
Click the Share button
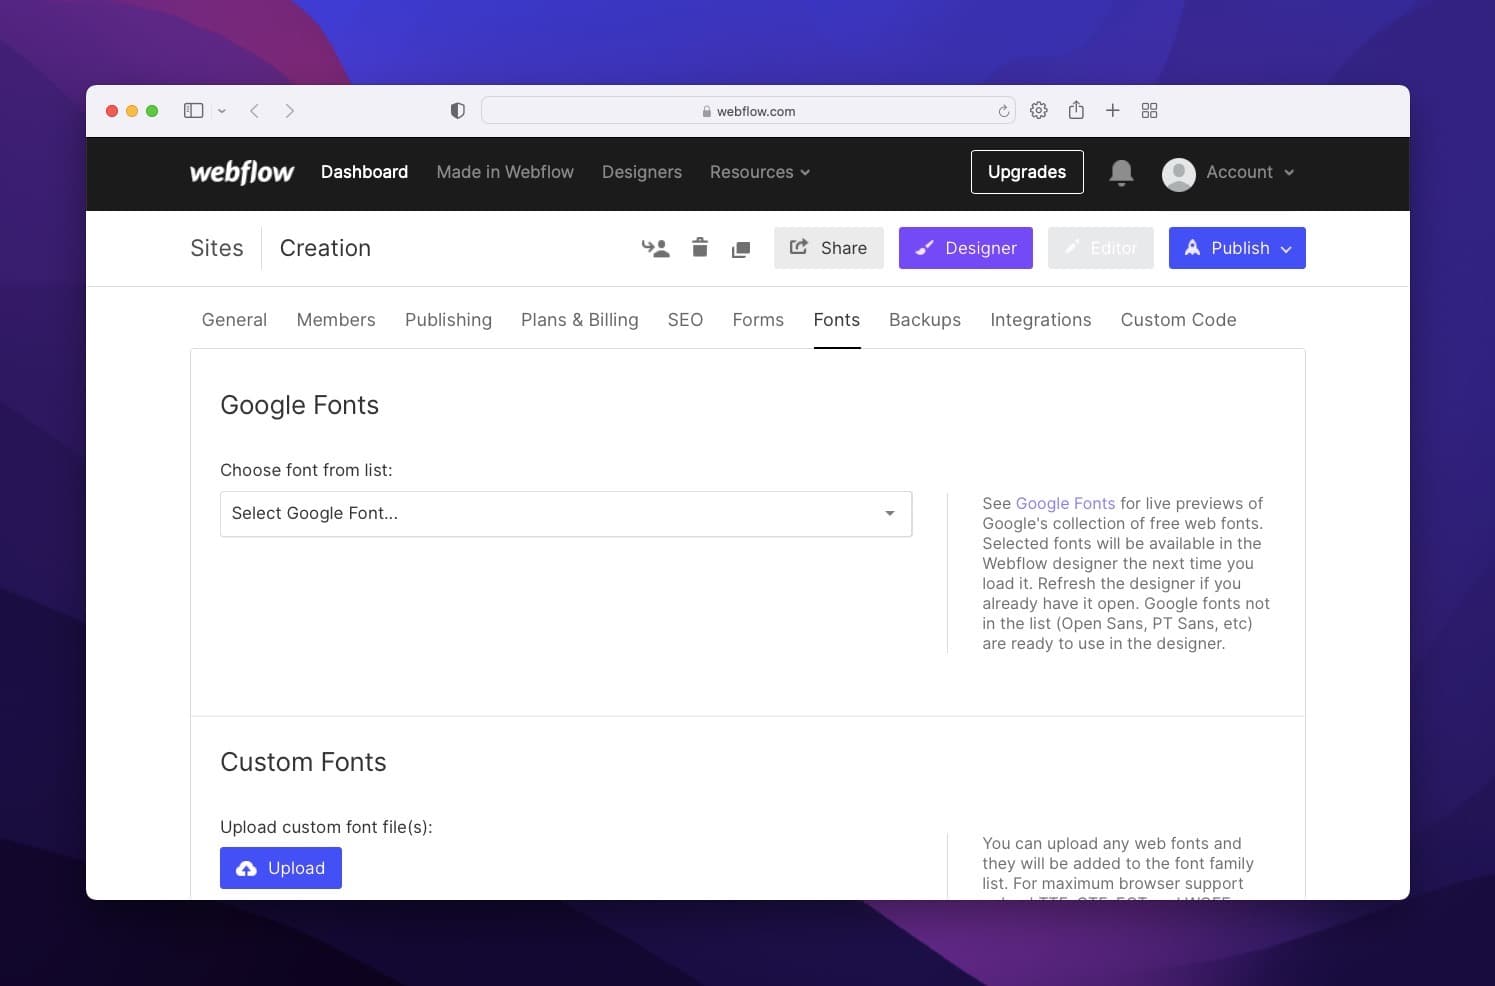click(829, 248)
